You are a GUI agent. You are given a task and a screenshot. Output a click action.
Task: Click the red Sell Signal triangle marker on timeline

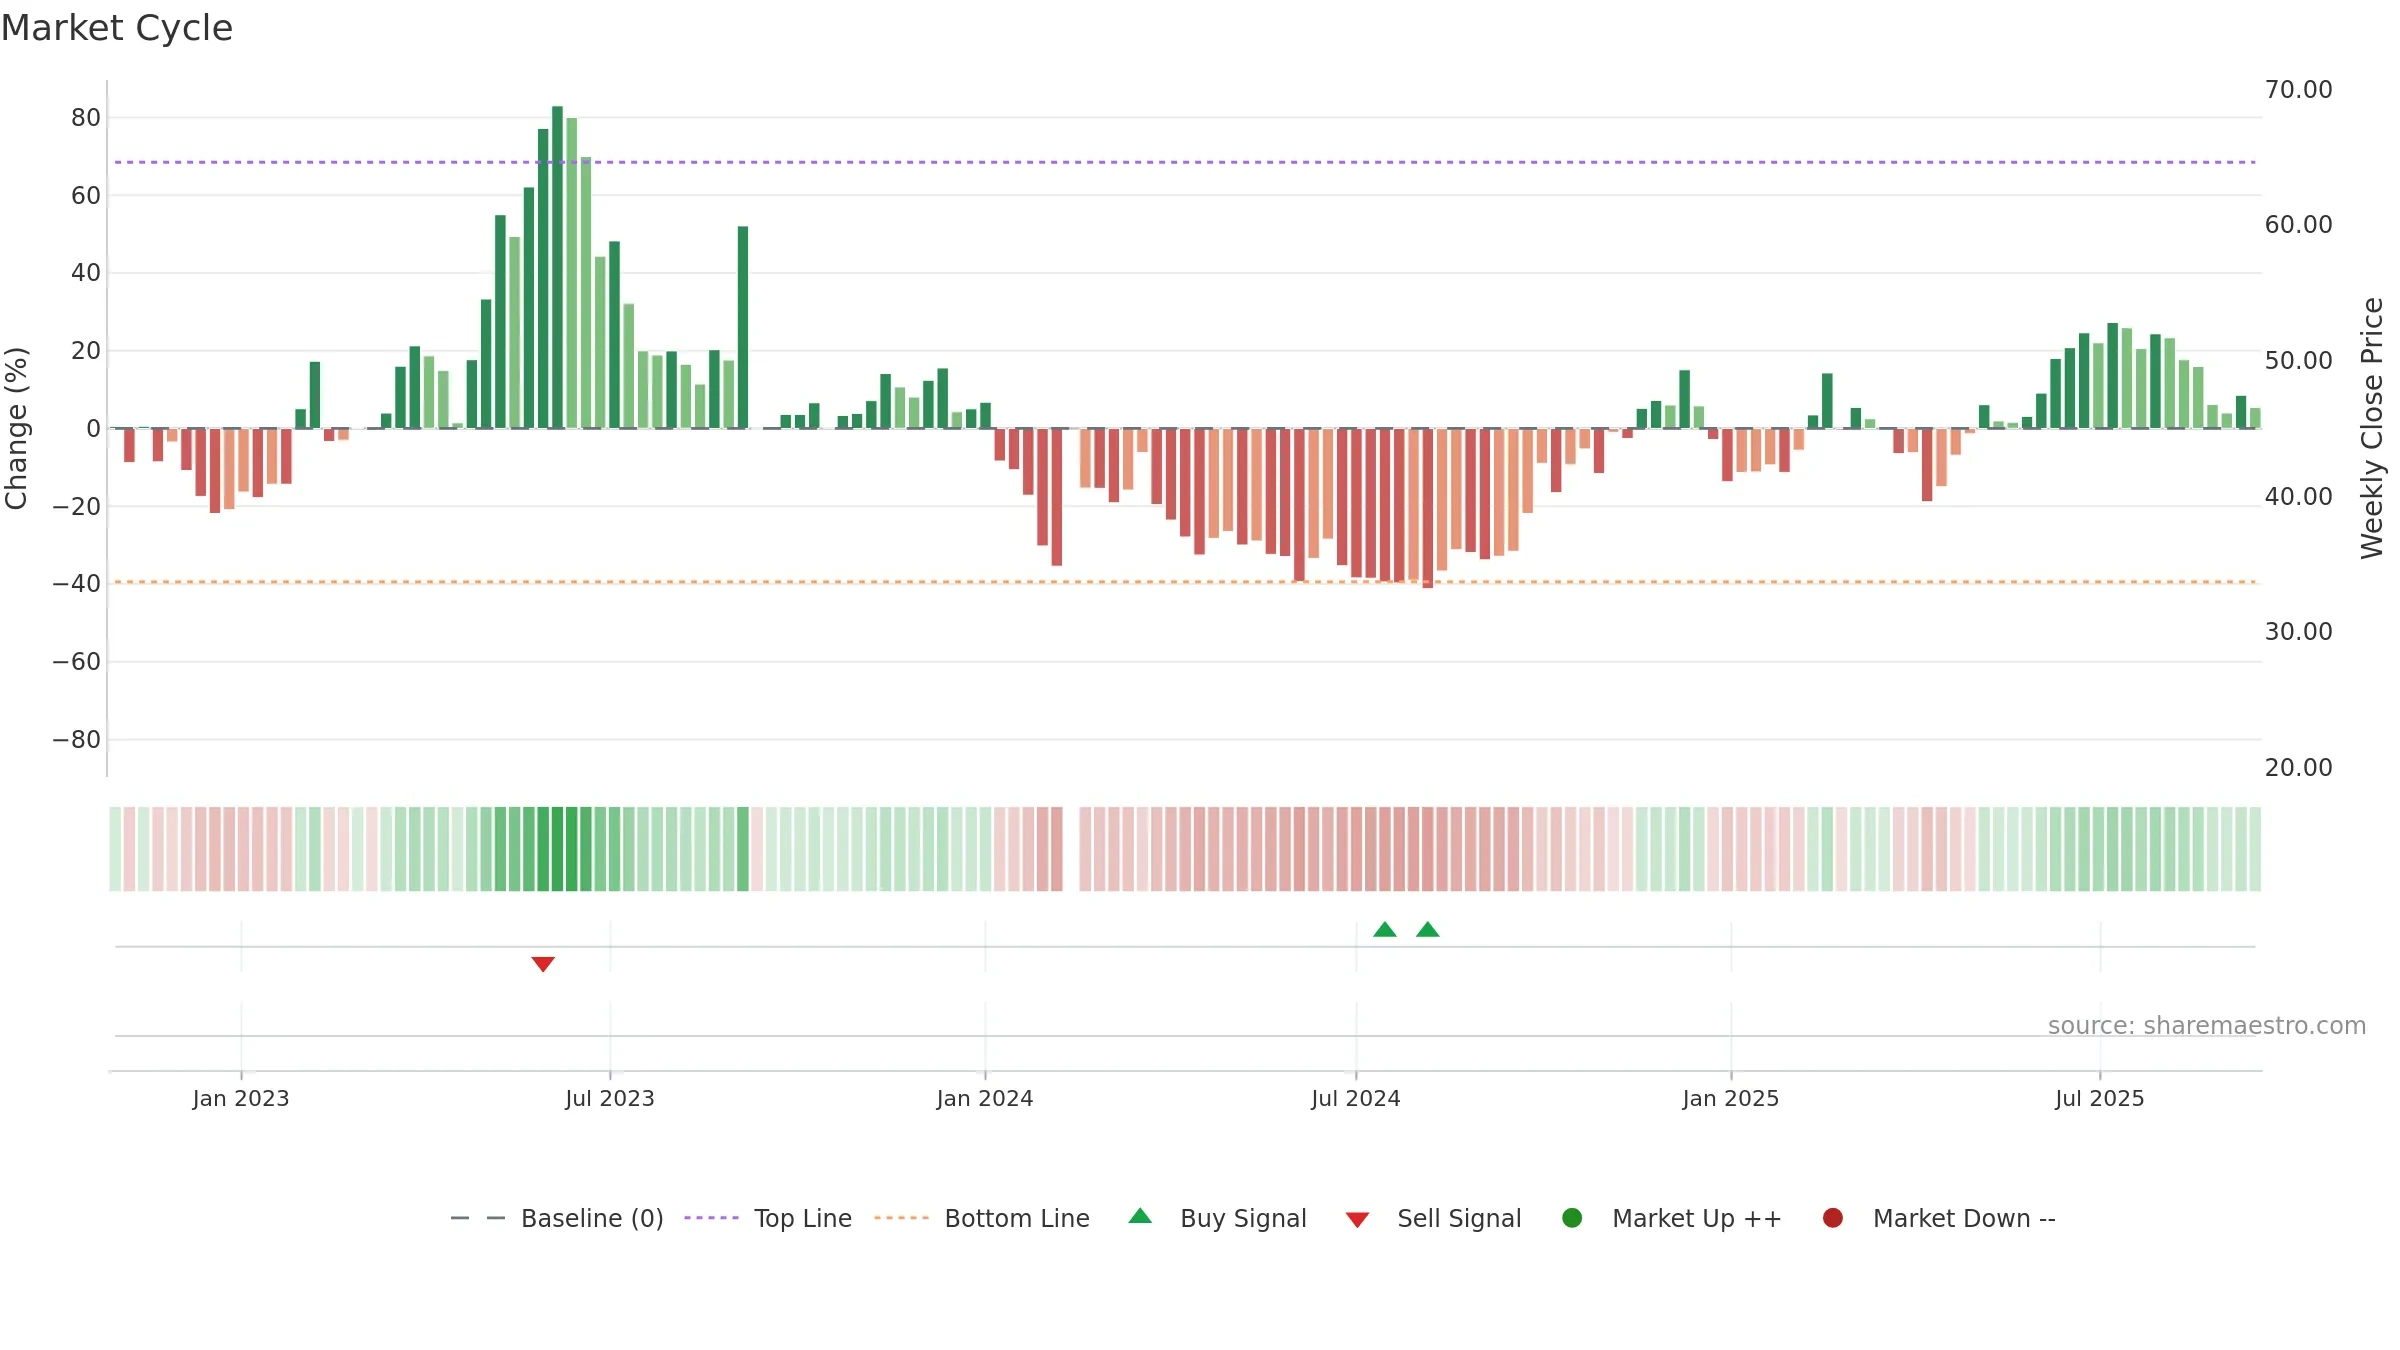(x=543, y=964)
